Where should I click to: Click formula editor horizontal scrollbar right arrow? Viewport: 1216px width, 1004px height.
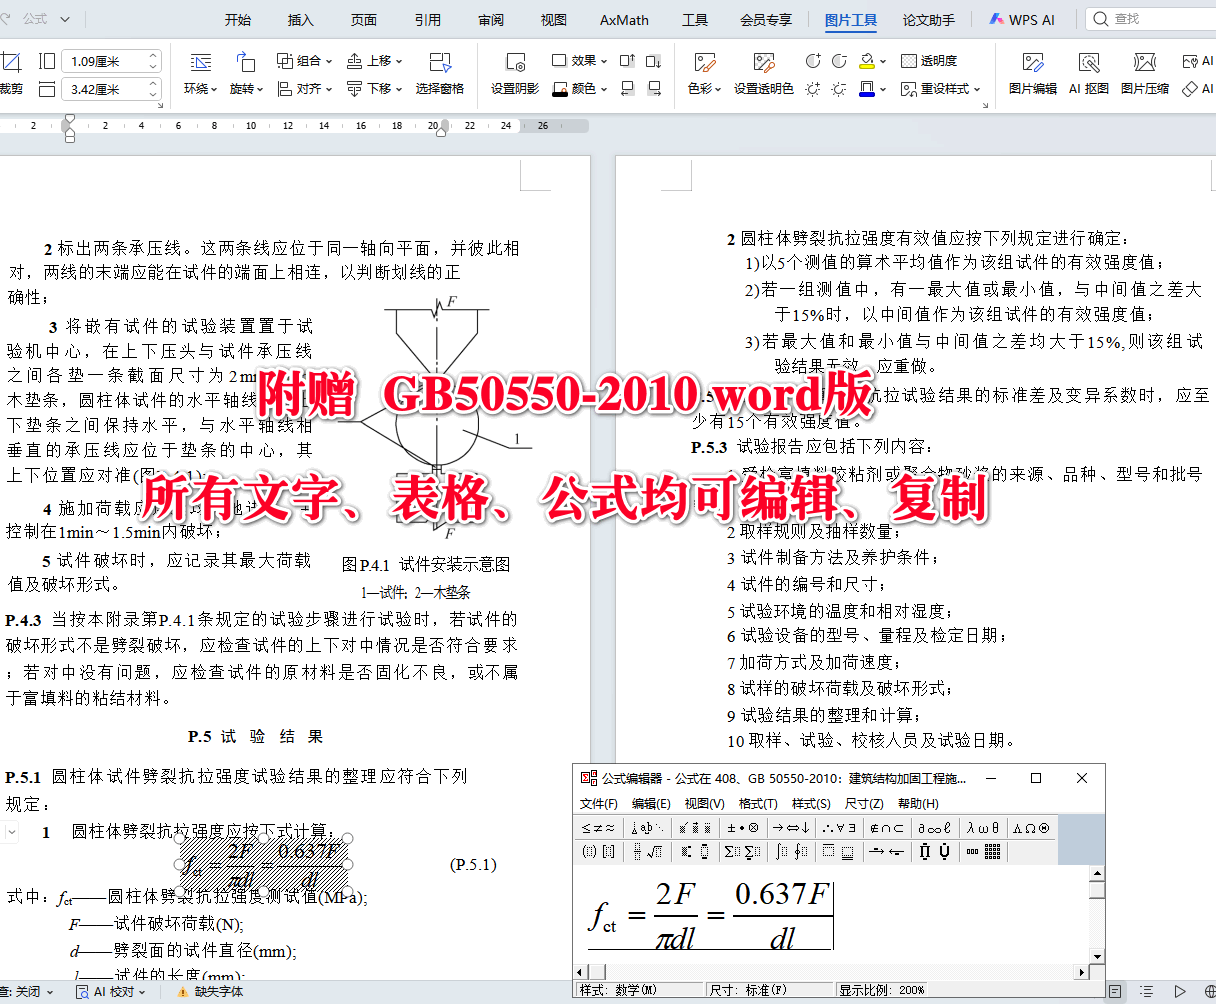tap(1081, 972)
